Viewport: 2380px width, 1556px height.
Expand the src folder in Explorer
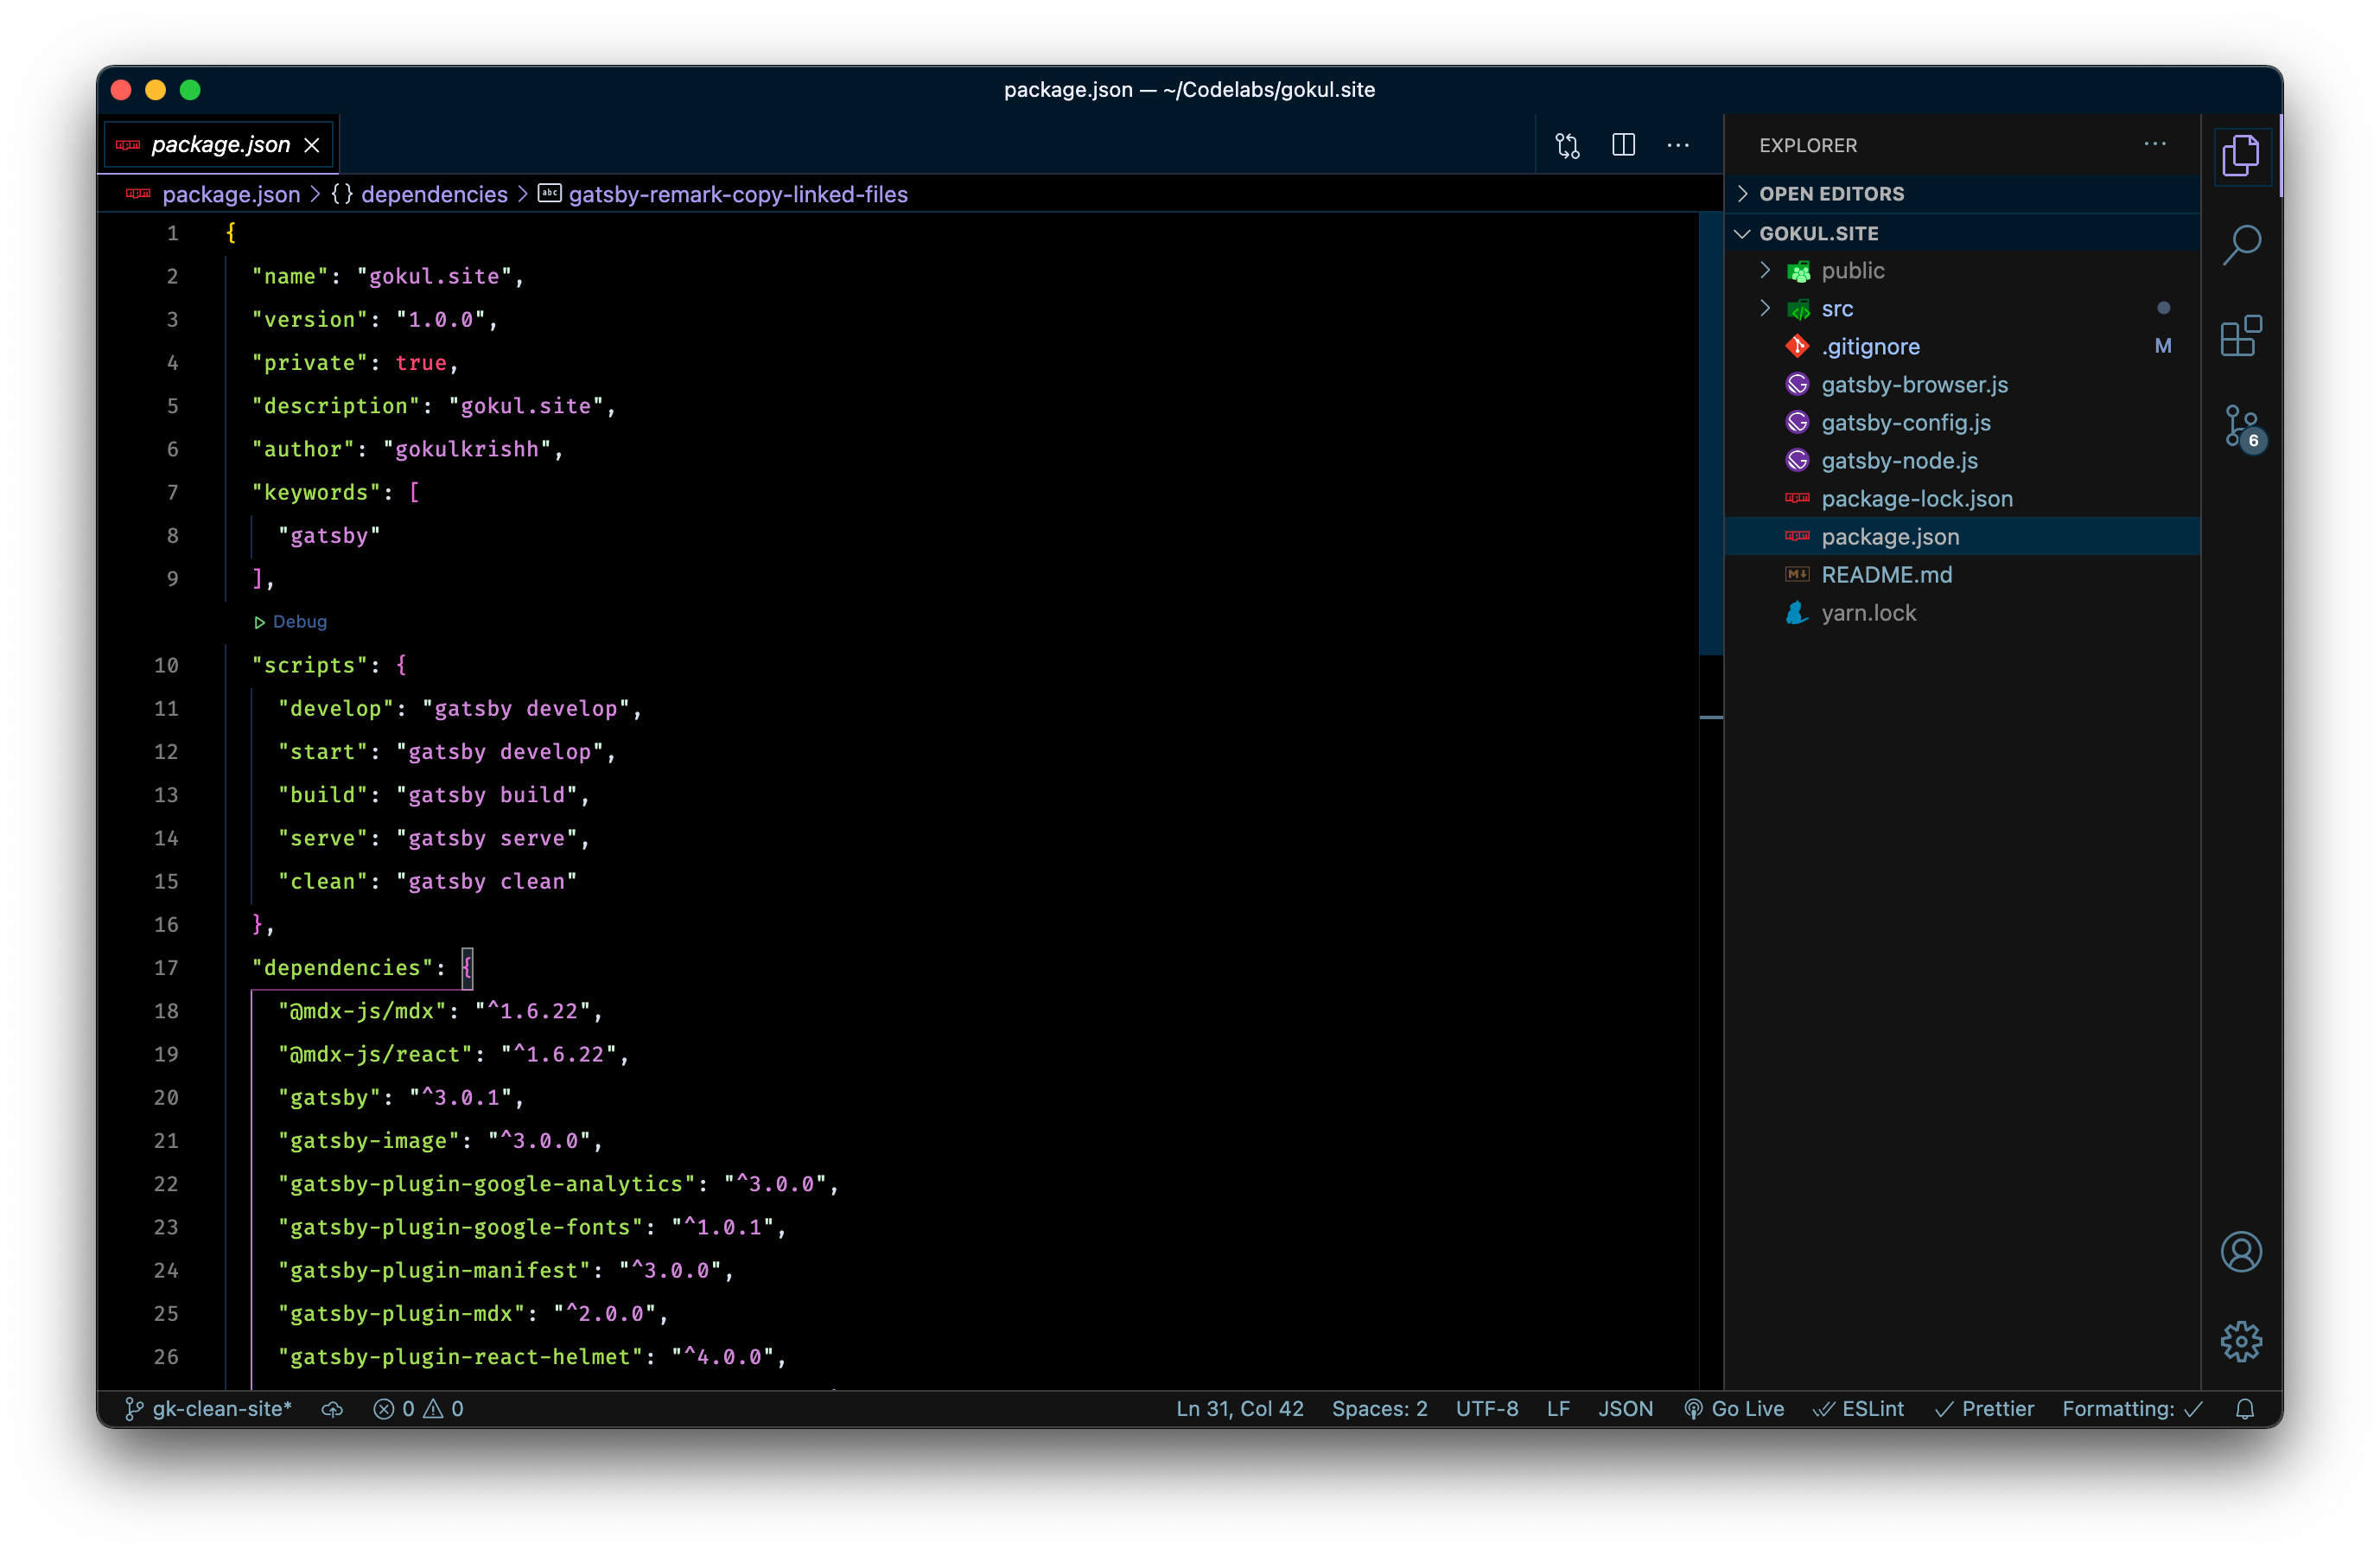[x=1836, y=308]
